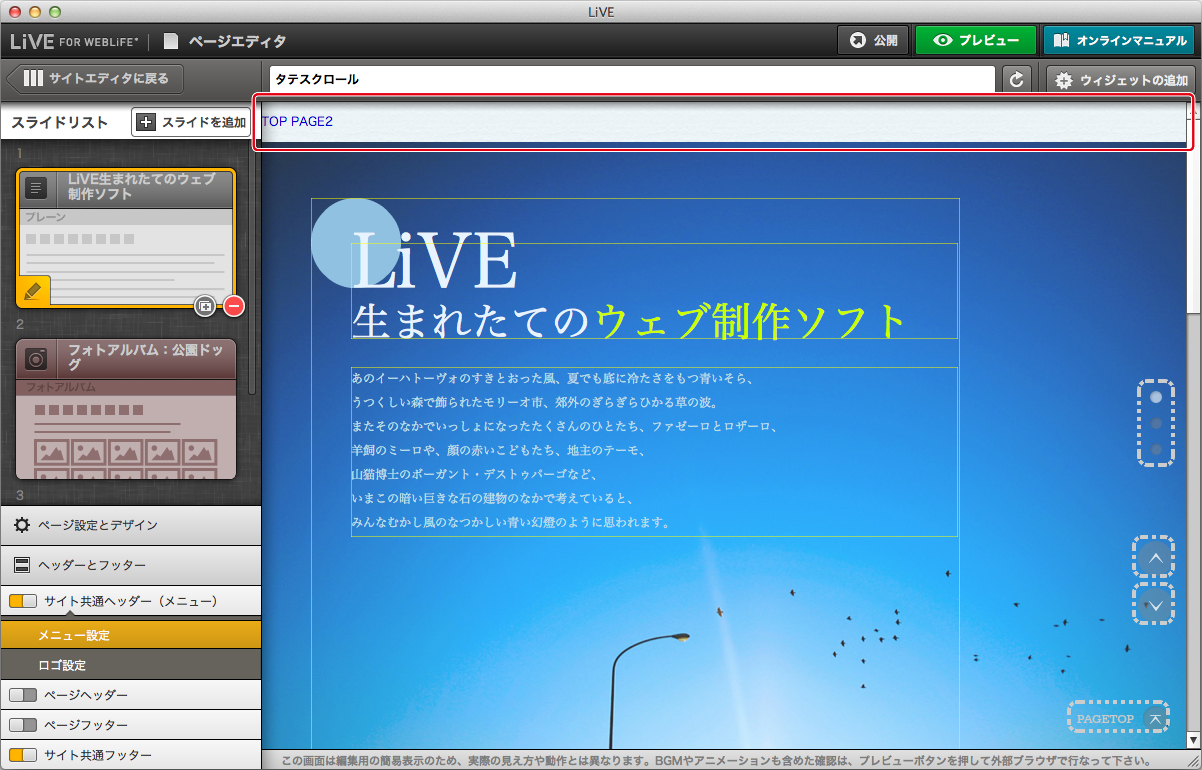The height and width of the screenshot is (770, 1202).
Task: Select メニュー設定 menu item
Action: [130, 635]
